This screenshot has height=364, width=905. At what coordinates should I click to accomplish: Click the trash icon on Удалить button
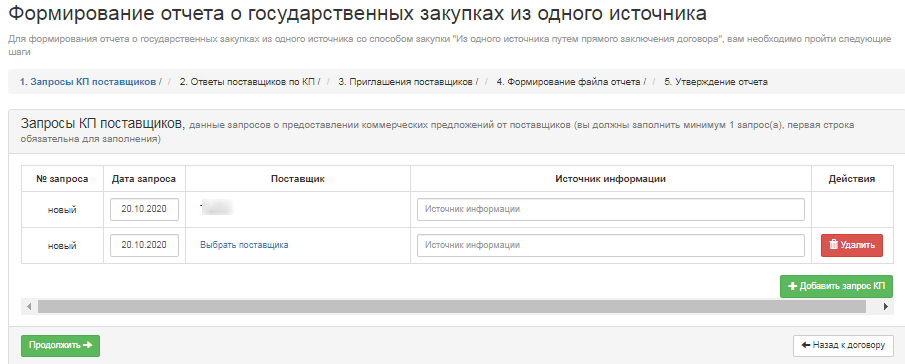pos(833,245)
